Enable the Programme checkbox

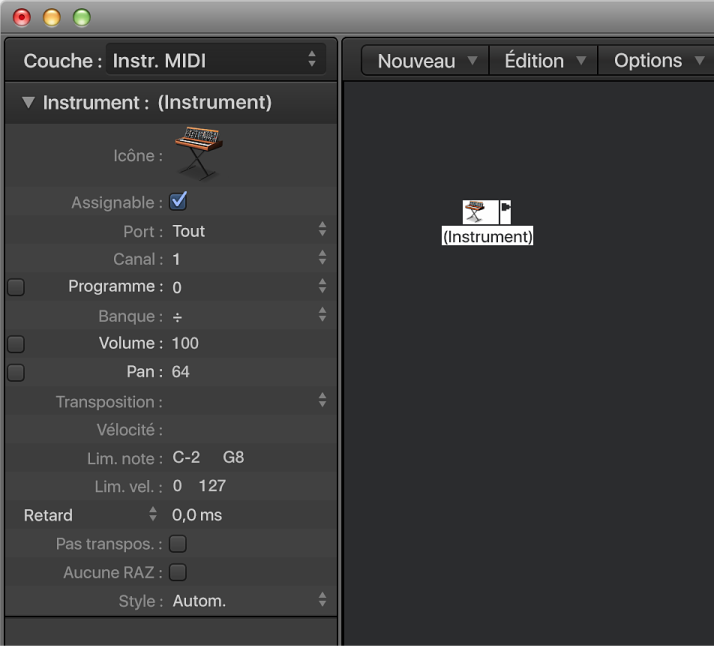(x=16, y=287)
